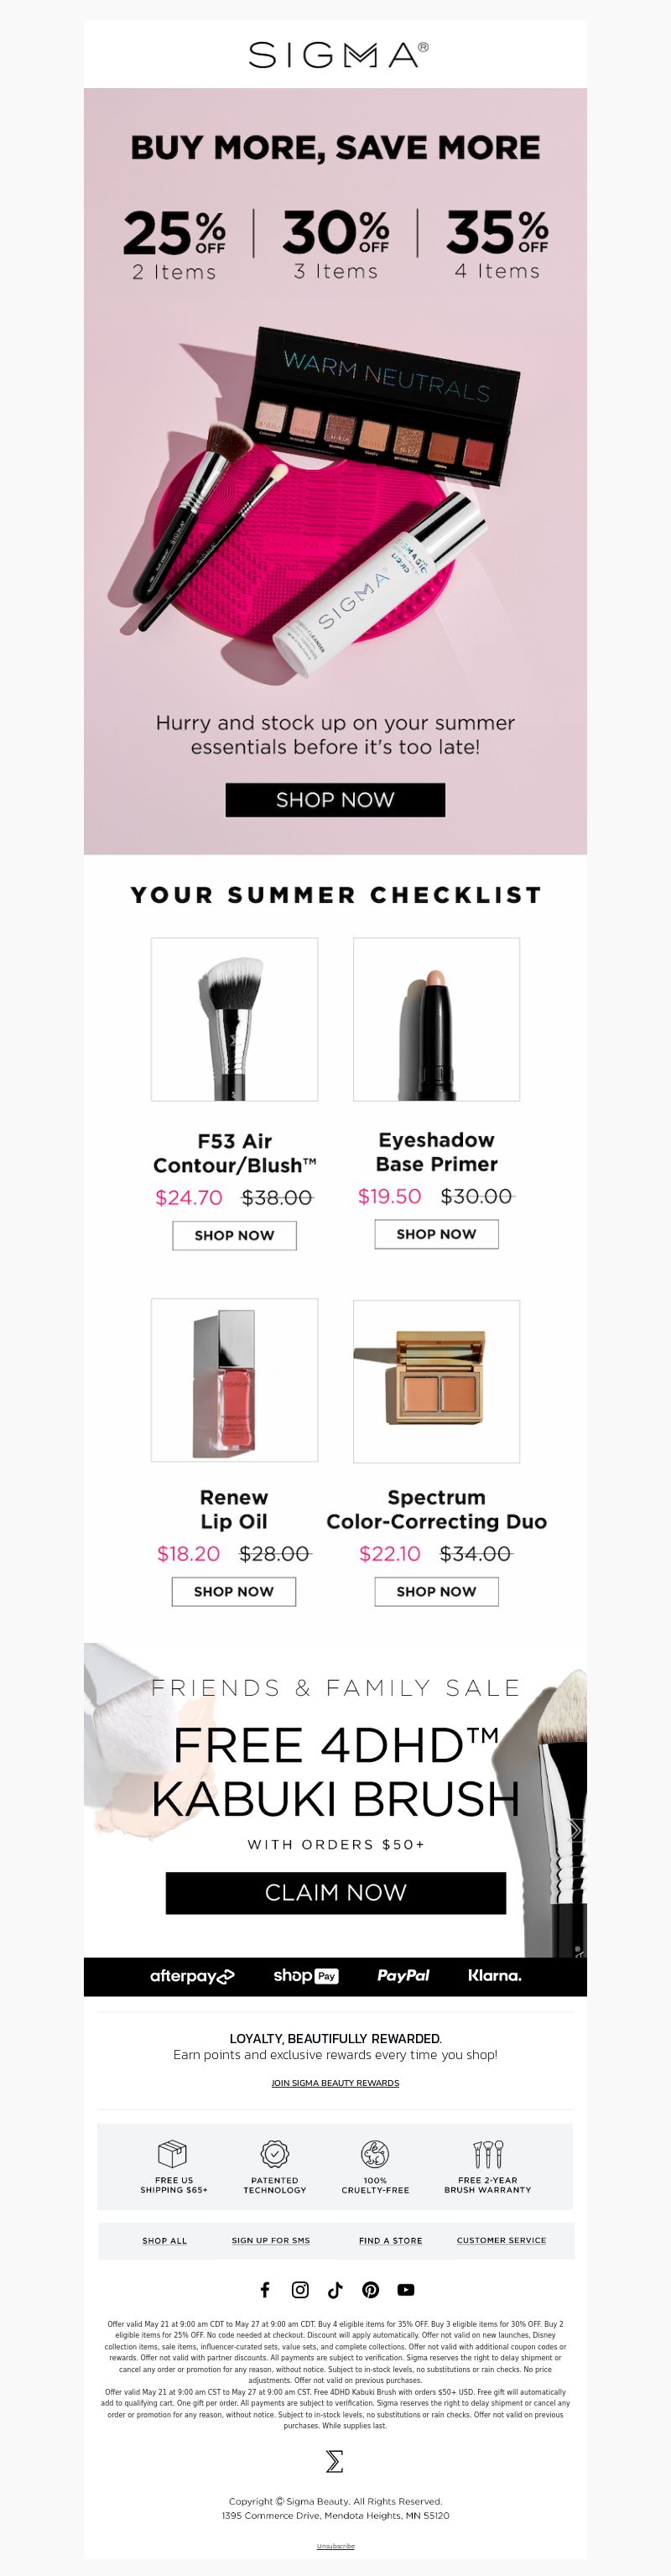
Task: Shop the F53 Air Contour/Blush brush
Action: pyautogui.click(x=234, y=1235)
